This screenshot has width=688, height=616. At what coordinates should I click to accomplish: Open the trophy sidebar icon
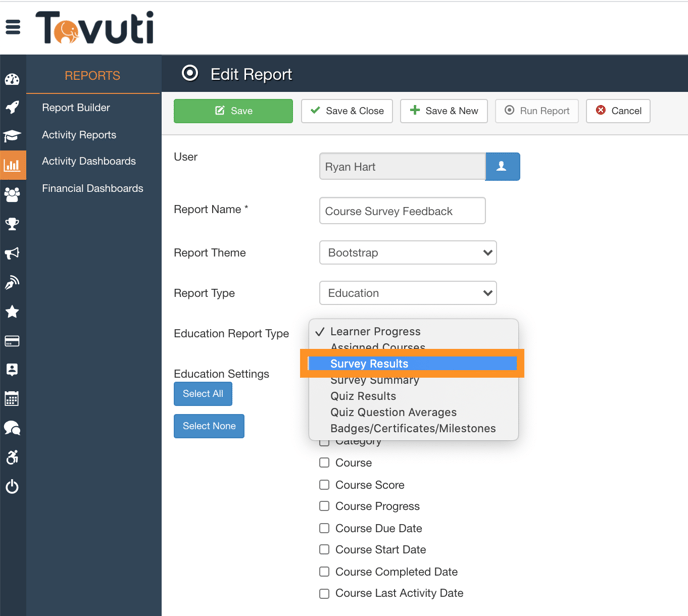[x=12, y=224]
